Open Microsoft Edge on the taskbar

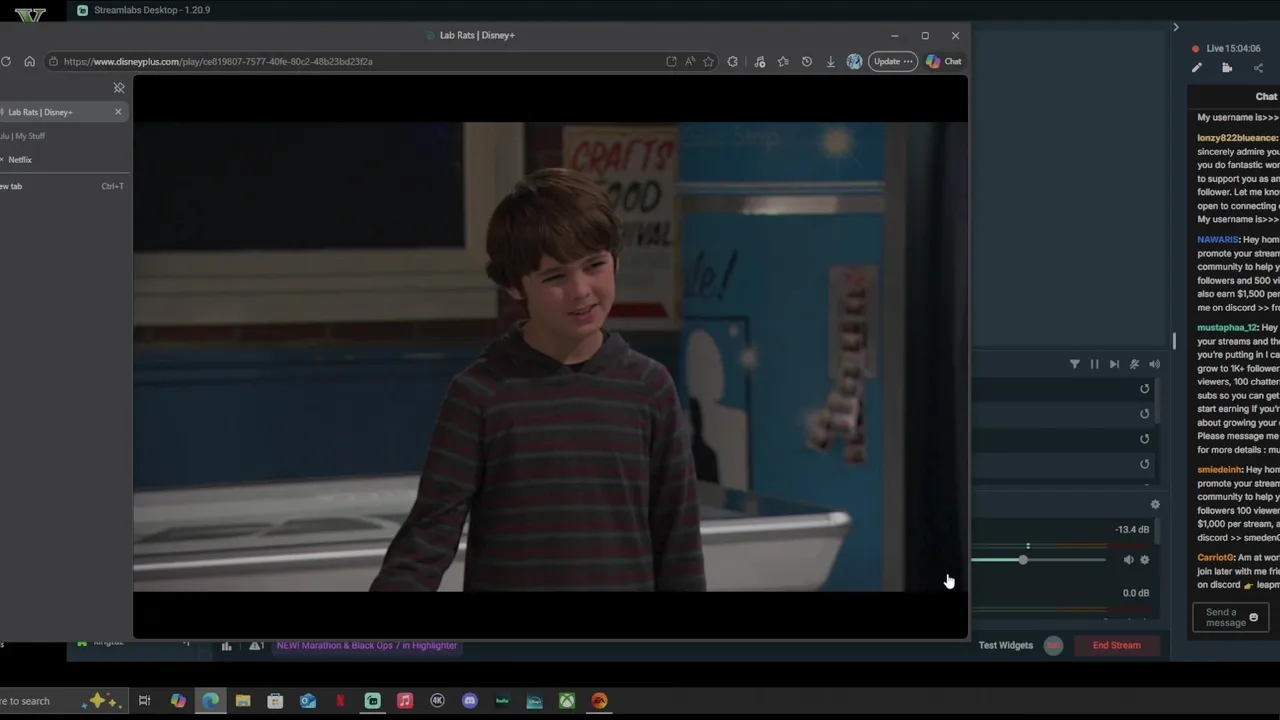tap(210, 701)
